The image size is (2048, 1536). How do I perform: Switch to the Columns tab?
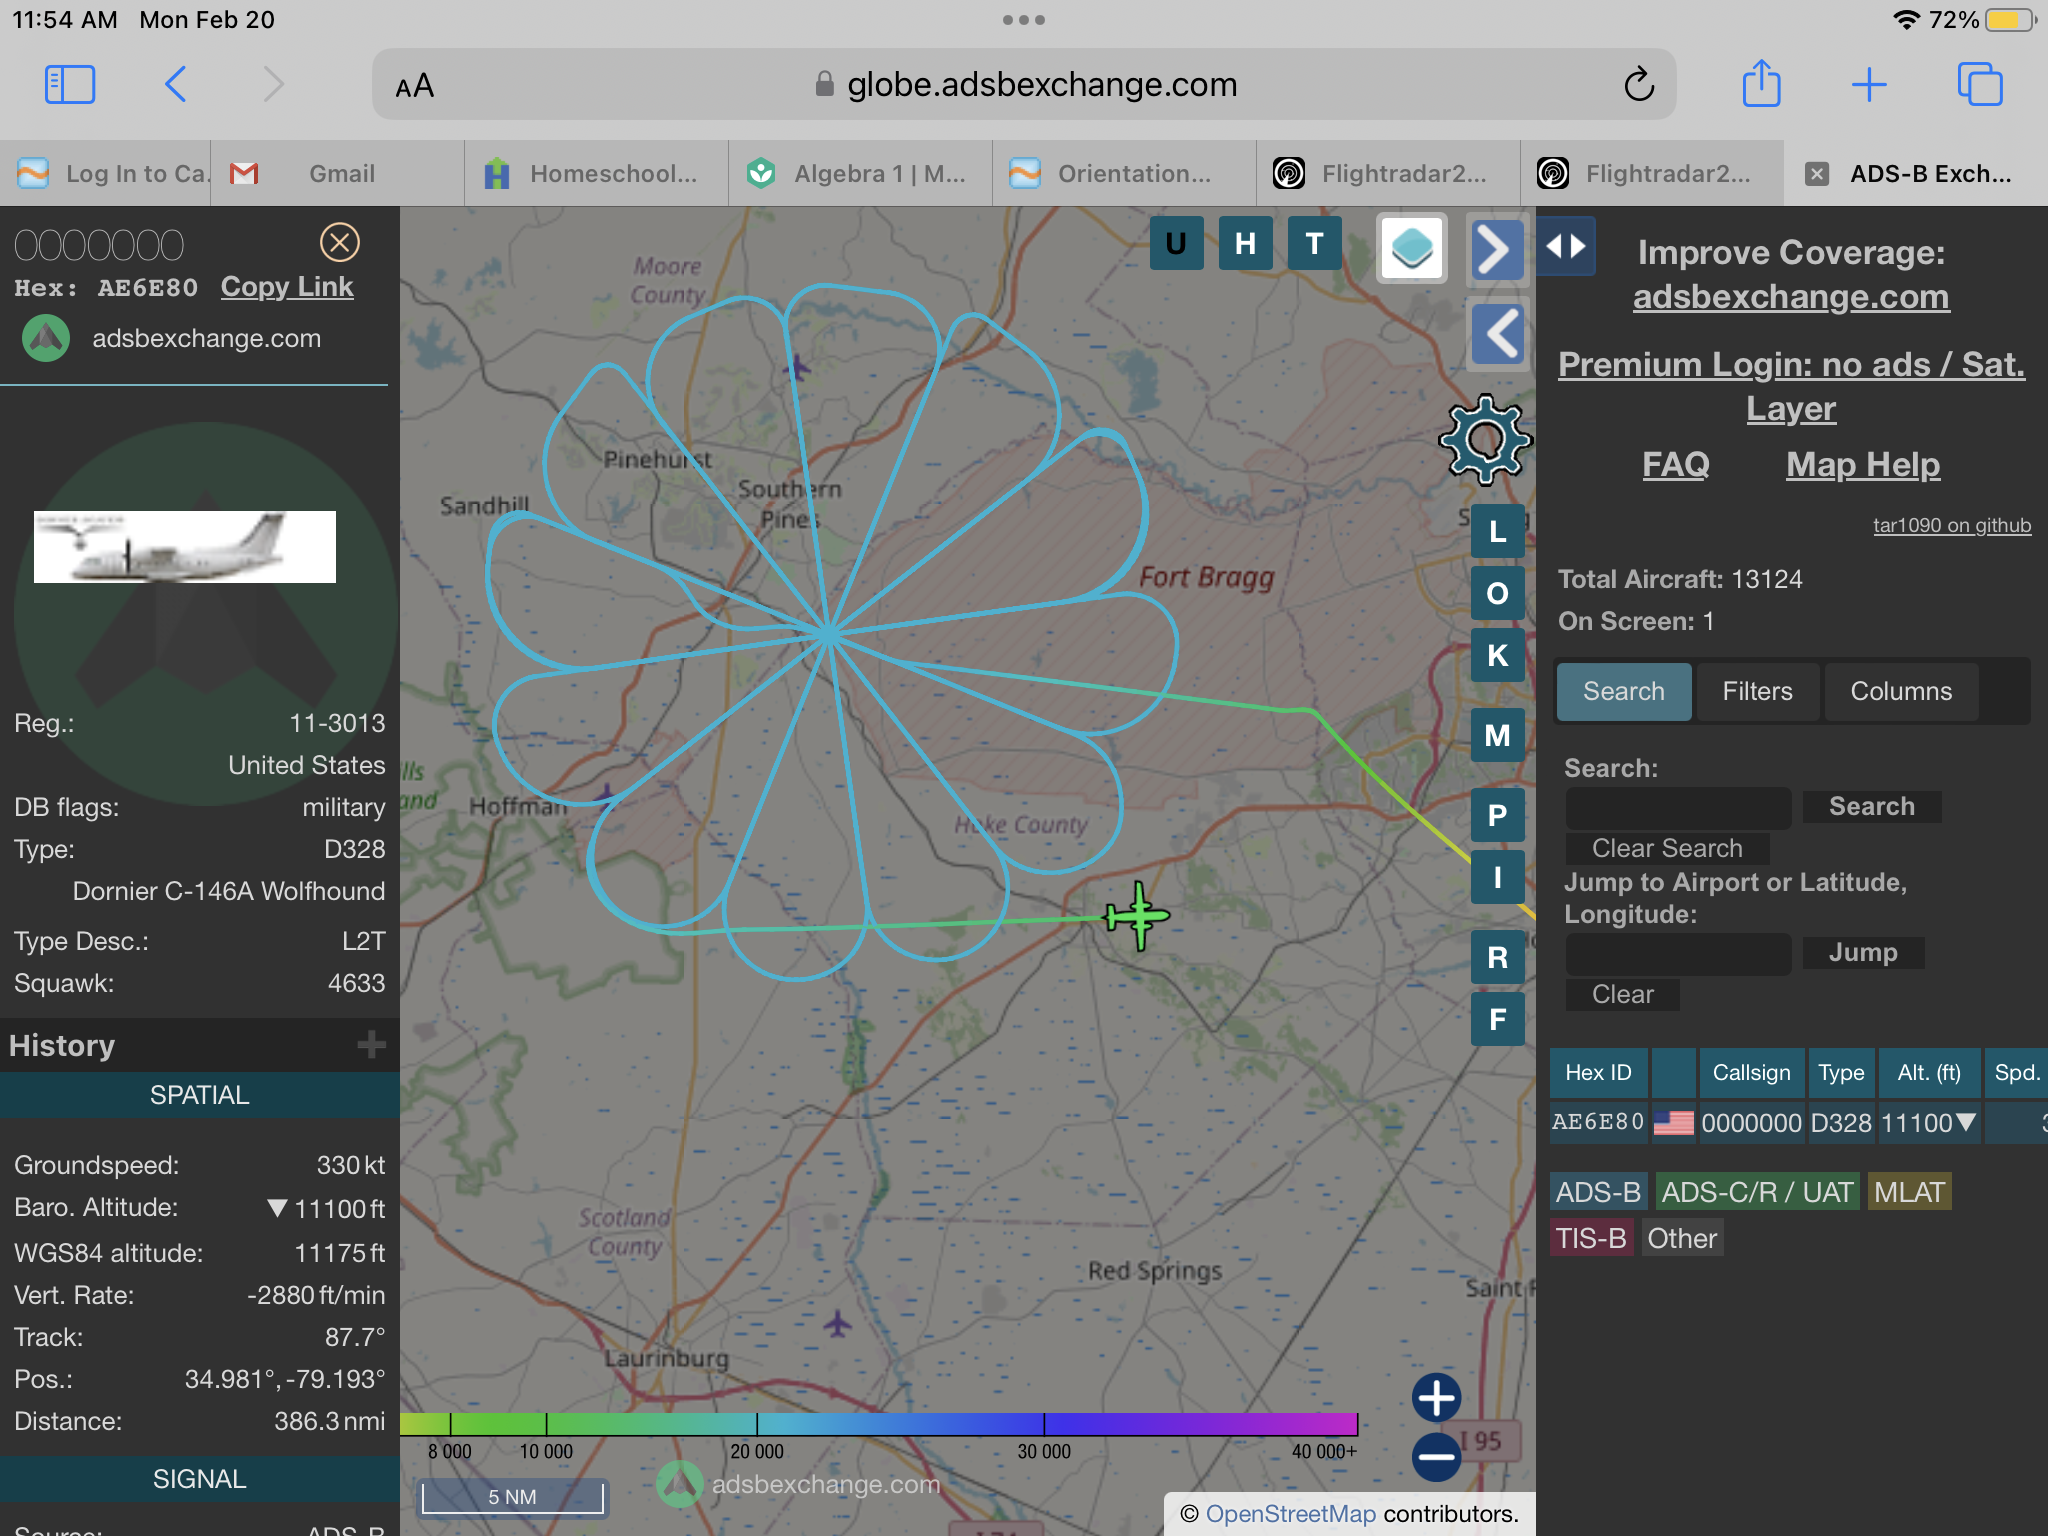(x=1900, y=691)
